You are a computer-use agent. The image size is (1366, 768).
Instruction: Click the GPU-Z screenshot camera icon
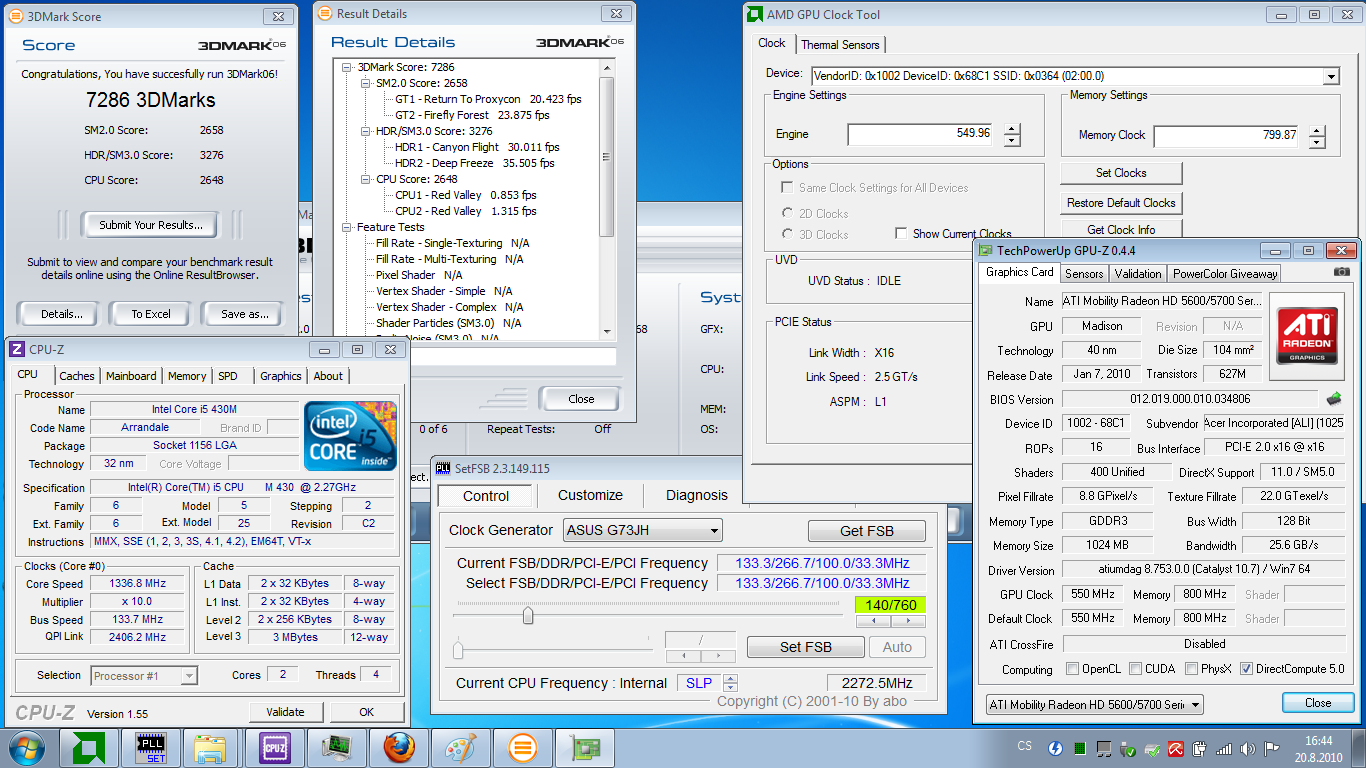[1341, 272]
